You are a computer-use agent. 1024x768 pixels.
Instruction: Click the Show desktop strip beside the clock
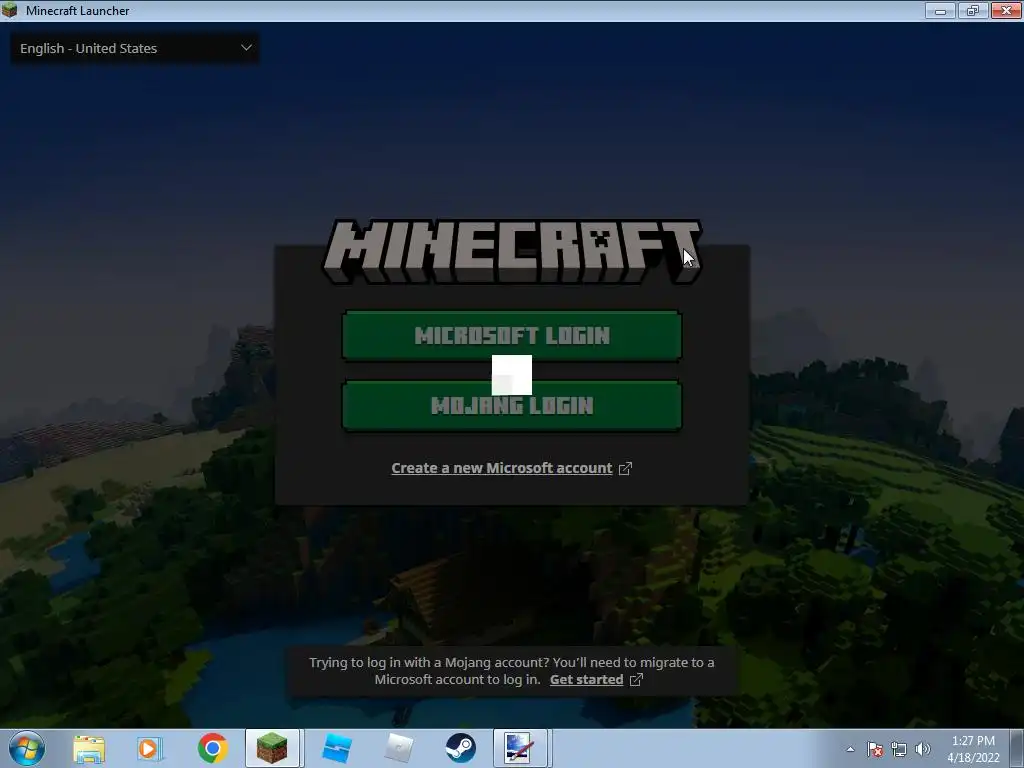click(x=1018, y=748)
